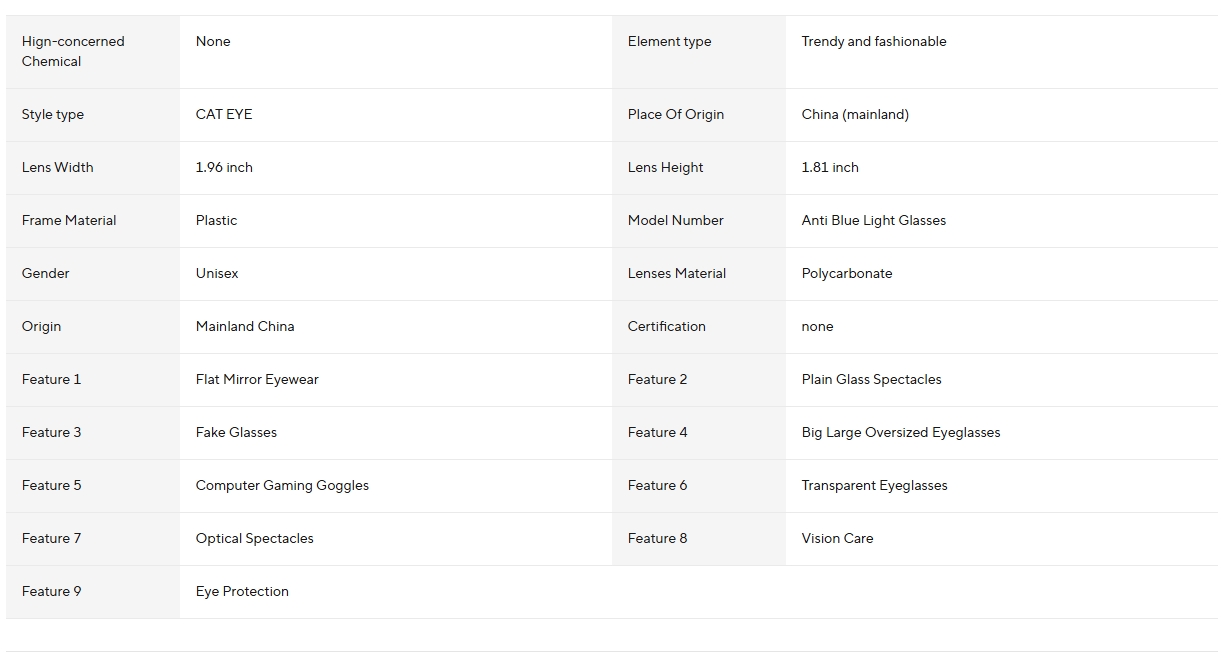Select the Lens Height value "1.81 inch"
The height and width of the screenshot is (653, 1222).
click(x=830, y=168)
